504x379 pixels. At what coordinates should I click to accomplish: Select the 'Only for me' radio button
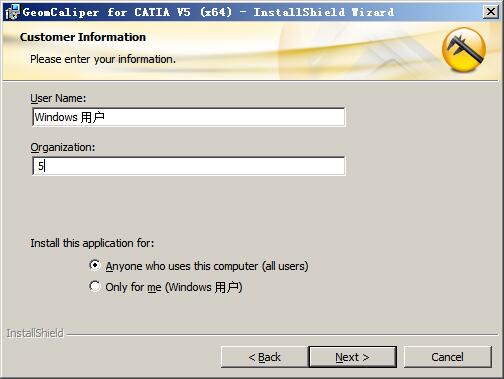click(95, 286)
